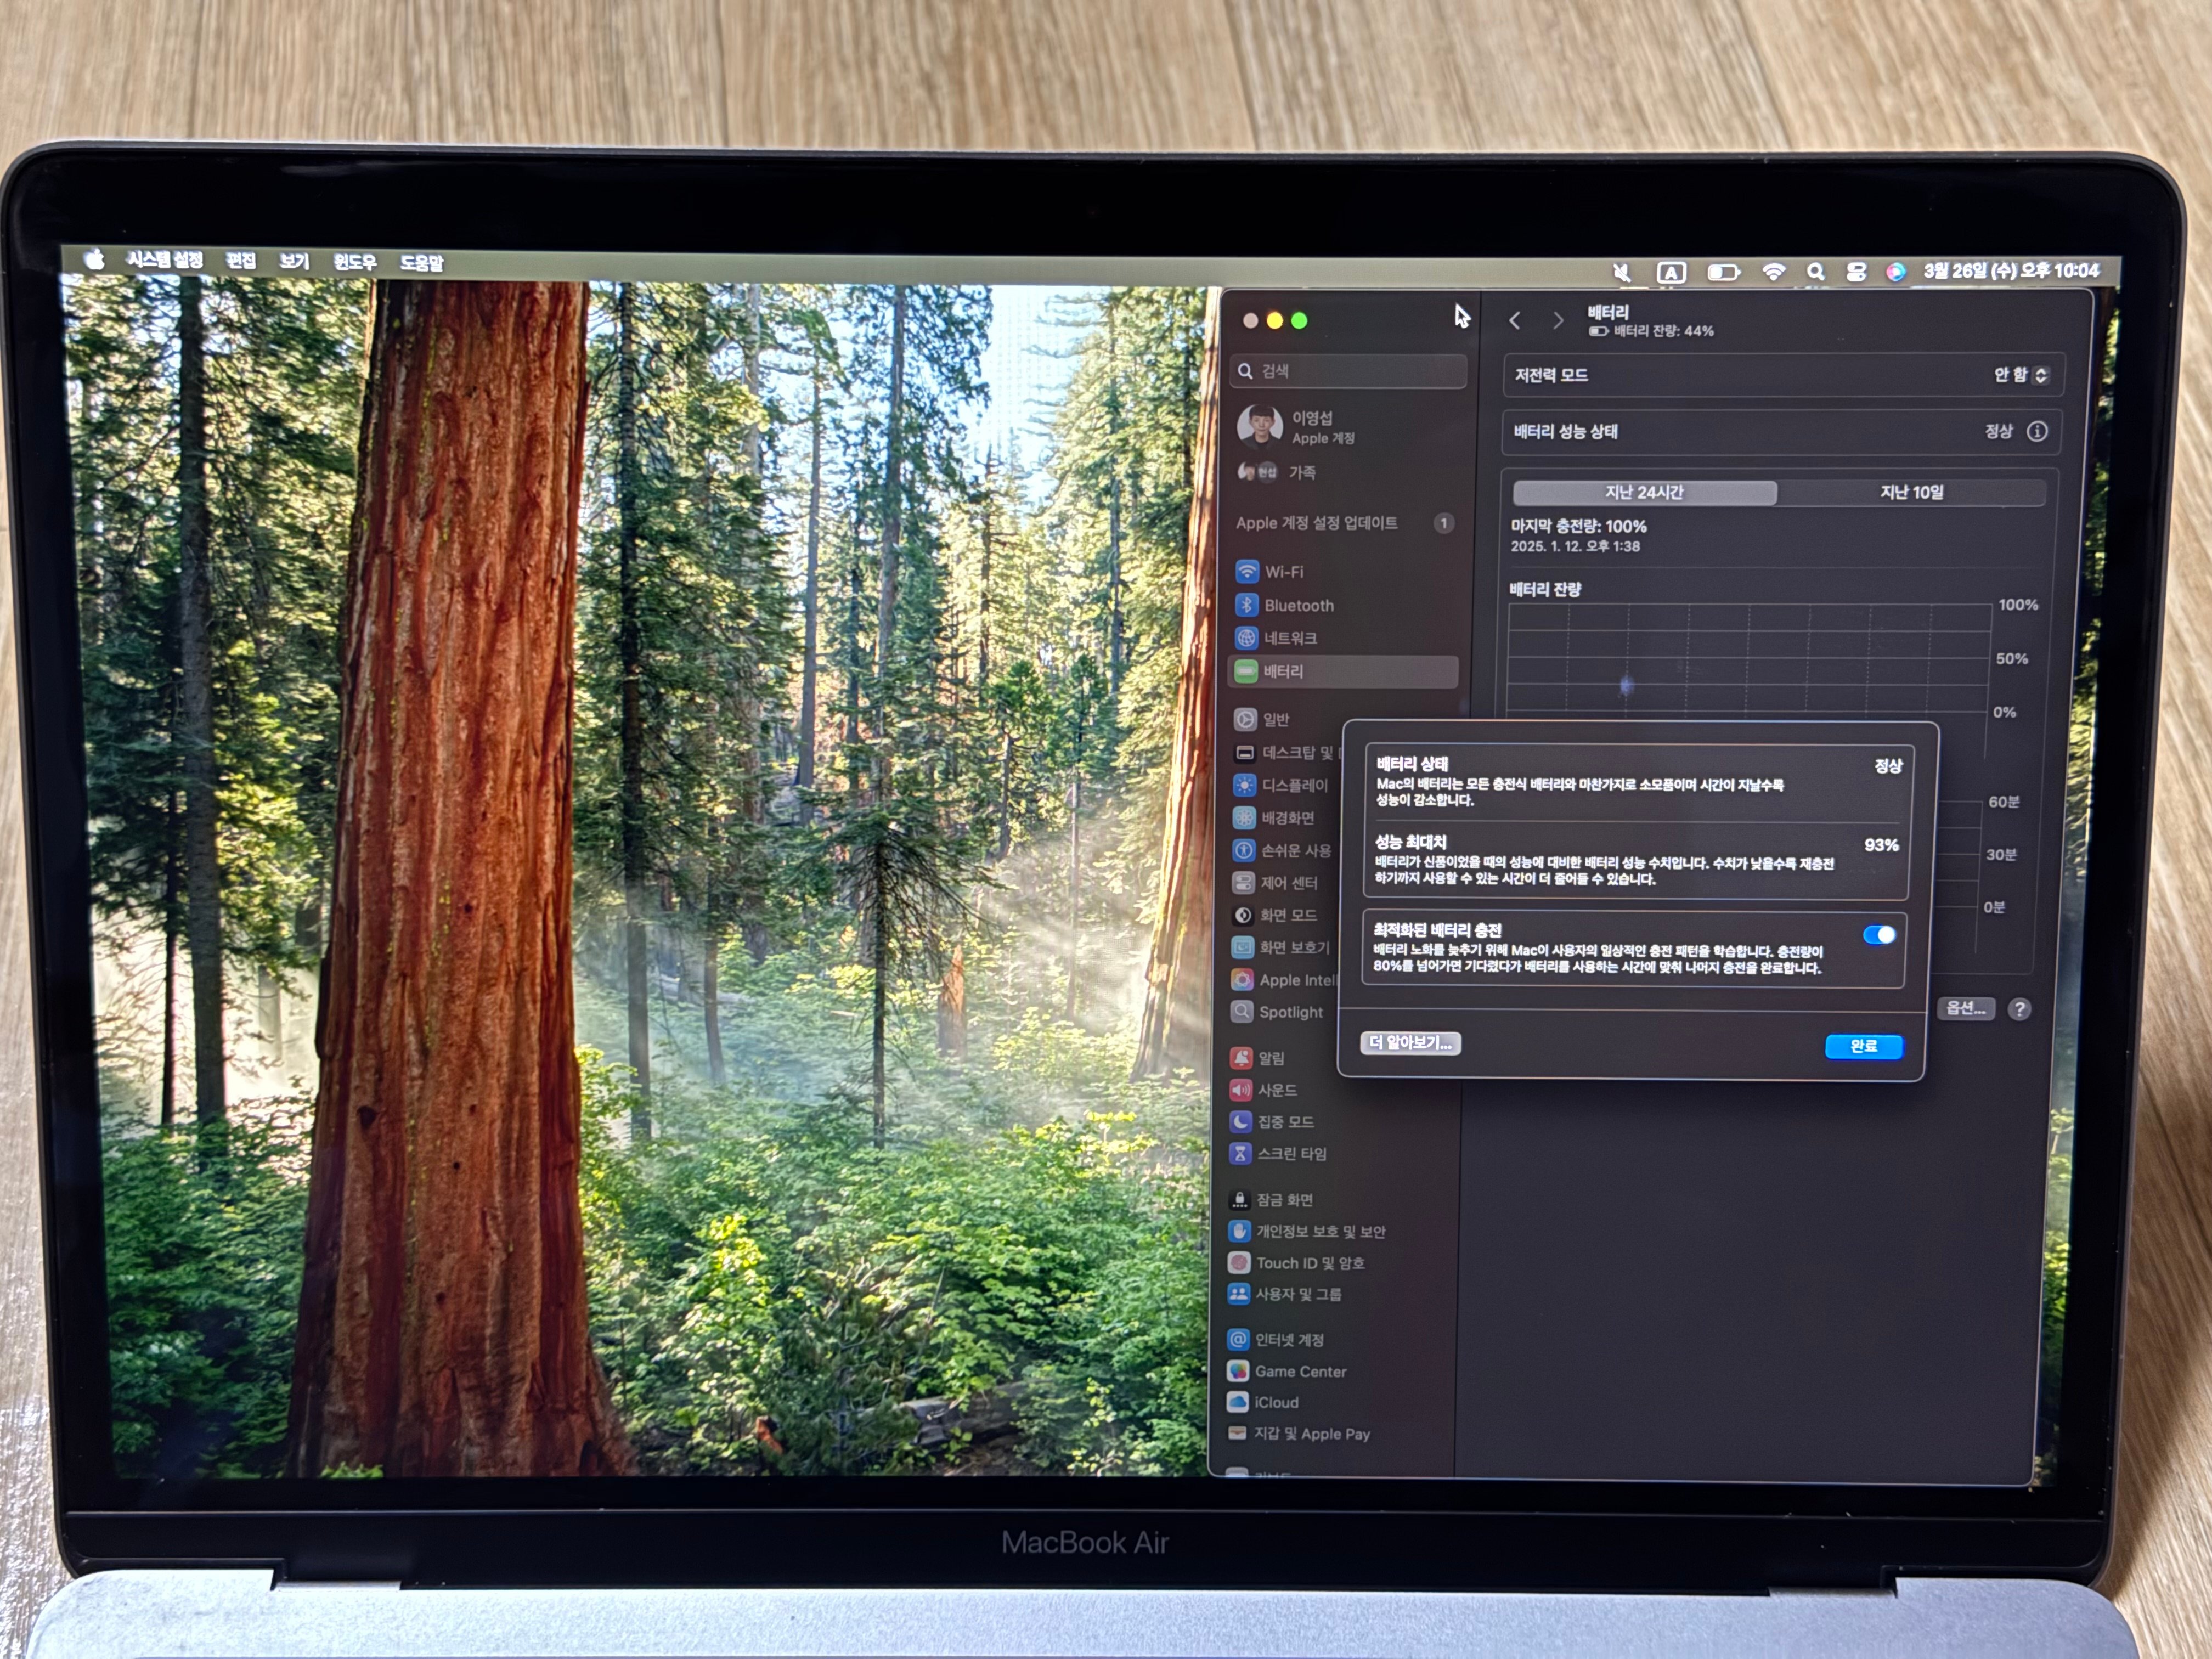Go forward with the right chevron
Image resolution: width=2212 pixels, height=1659 pixels.
[1558, 320]
